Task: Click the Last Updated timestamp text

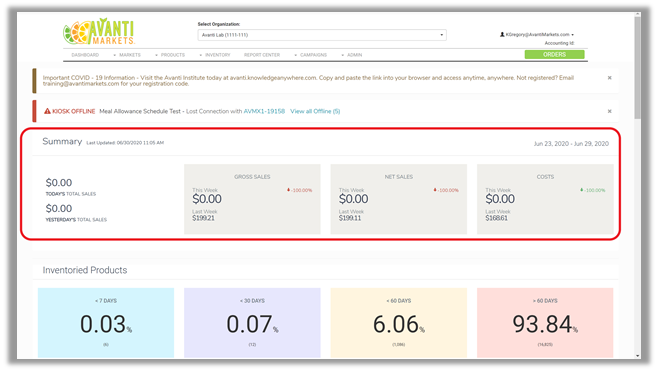Action: 125,143
